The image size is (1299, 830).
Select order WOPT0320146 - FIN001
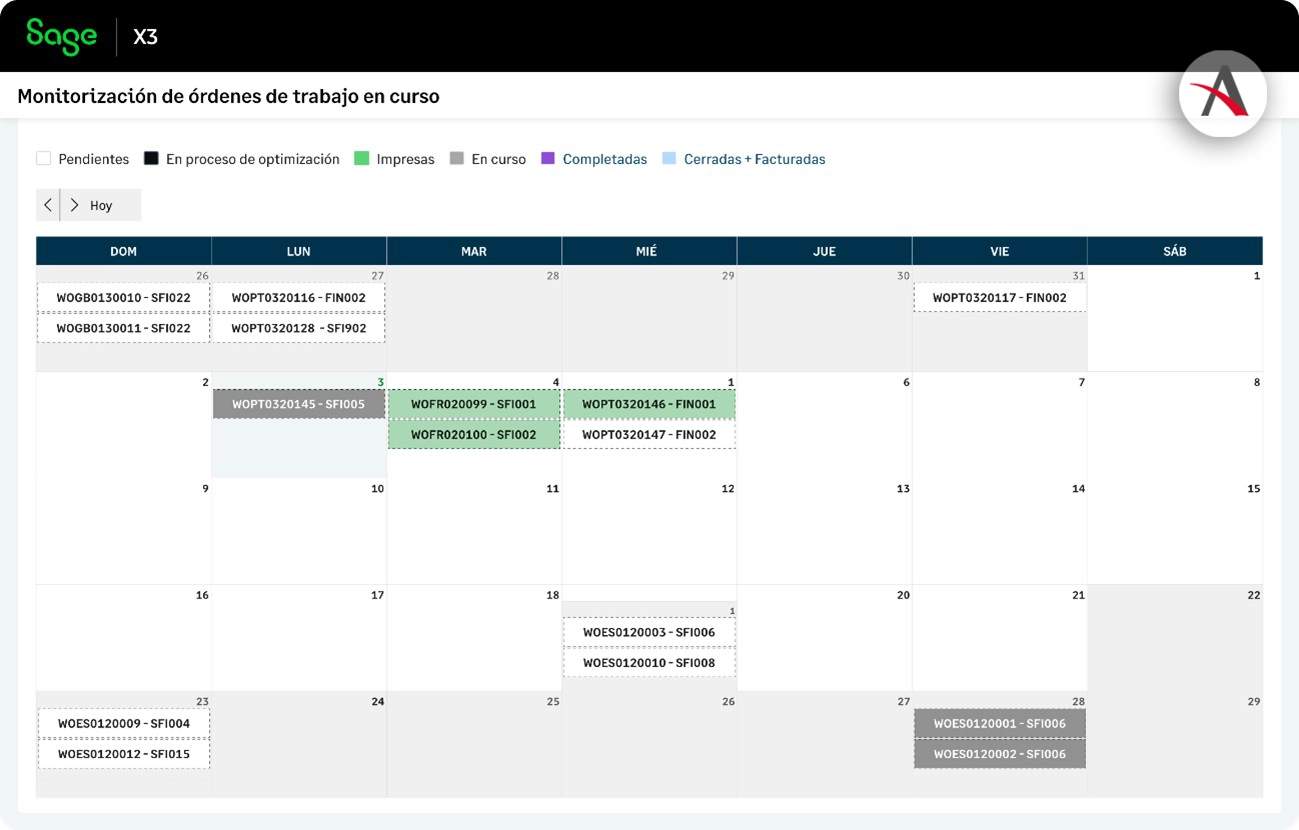point(649,404)
